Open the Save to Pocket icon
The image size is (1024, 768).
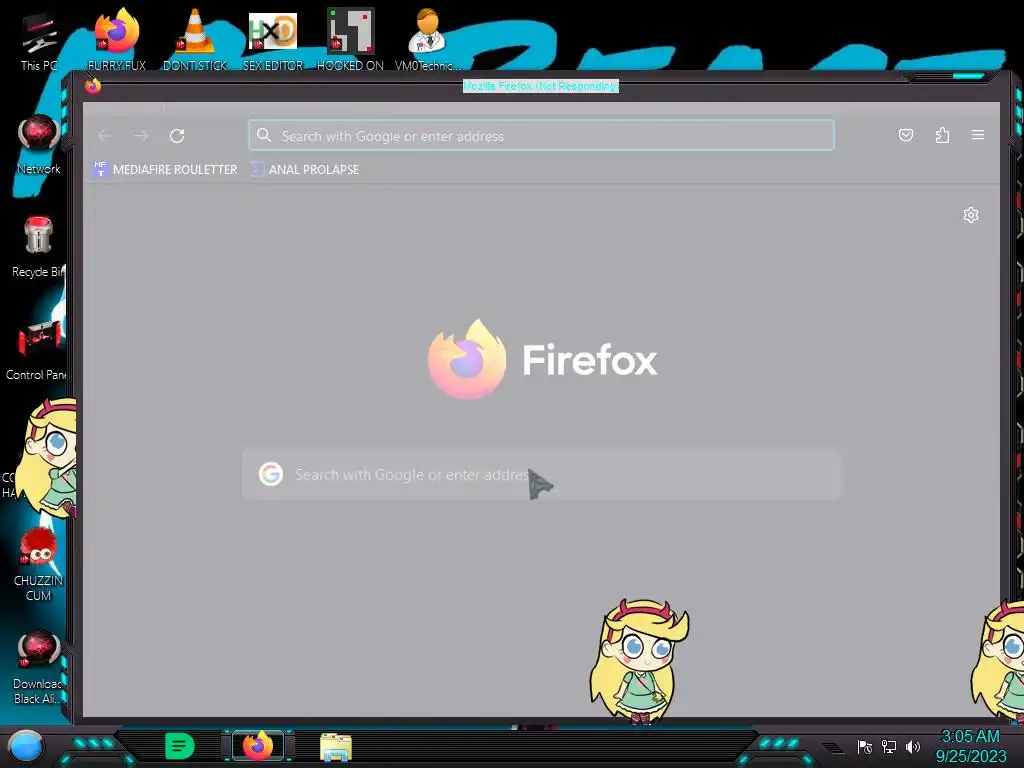click(906, 135)
